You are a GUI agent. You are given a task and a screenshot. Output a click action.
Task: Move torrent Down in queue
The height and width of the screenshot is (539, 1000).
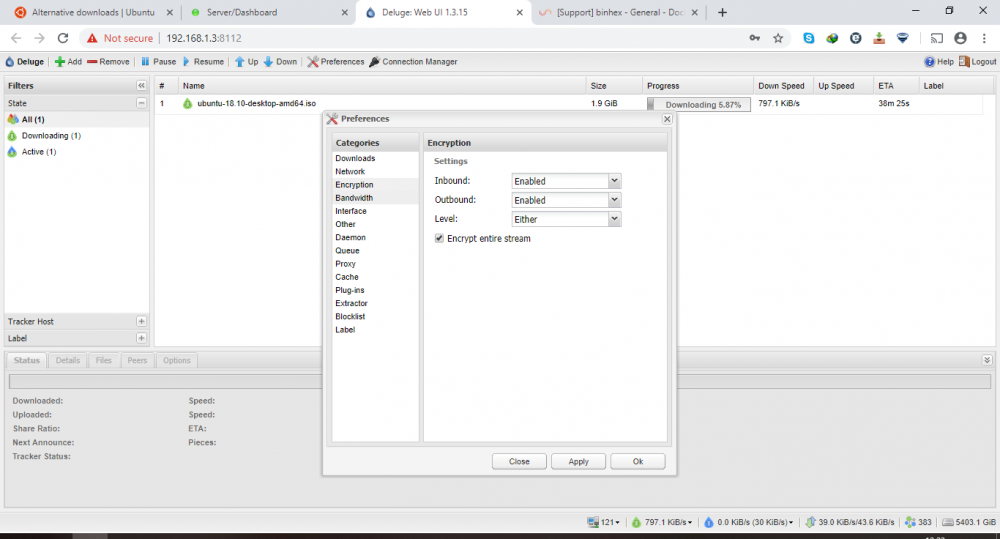[280, 62]
